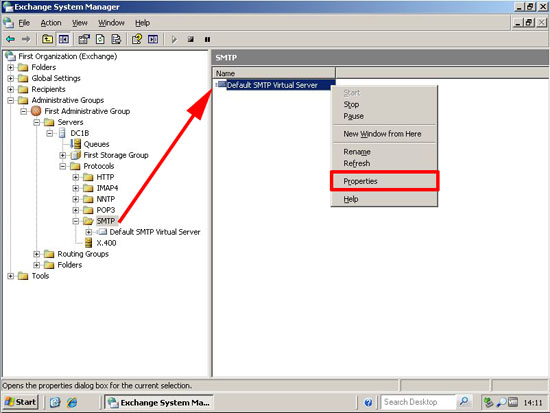
Task: Expand the IMAP4 protocol node
Action: [x=76, y=188]
